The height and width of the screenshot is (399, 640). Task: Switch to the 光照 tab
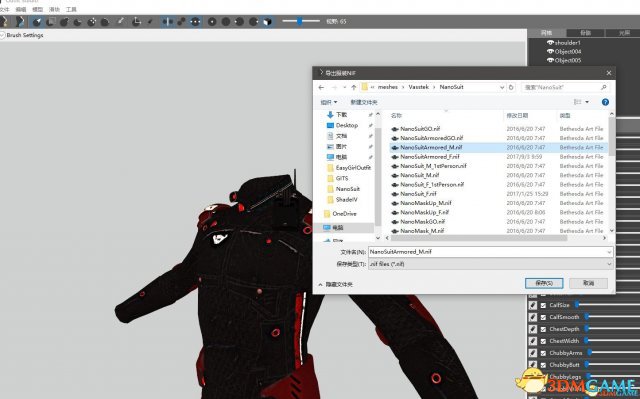tap(623, 33)
